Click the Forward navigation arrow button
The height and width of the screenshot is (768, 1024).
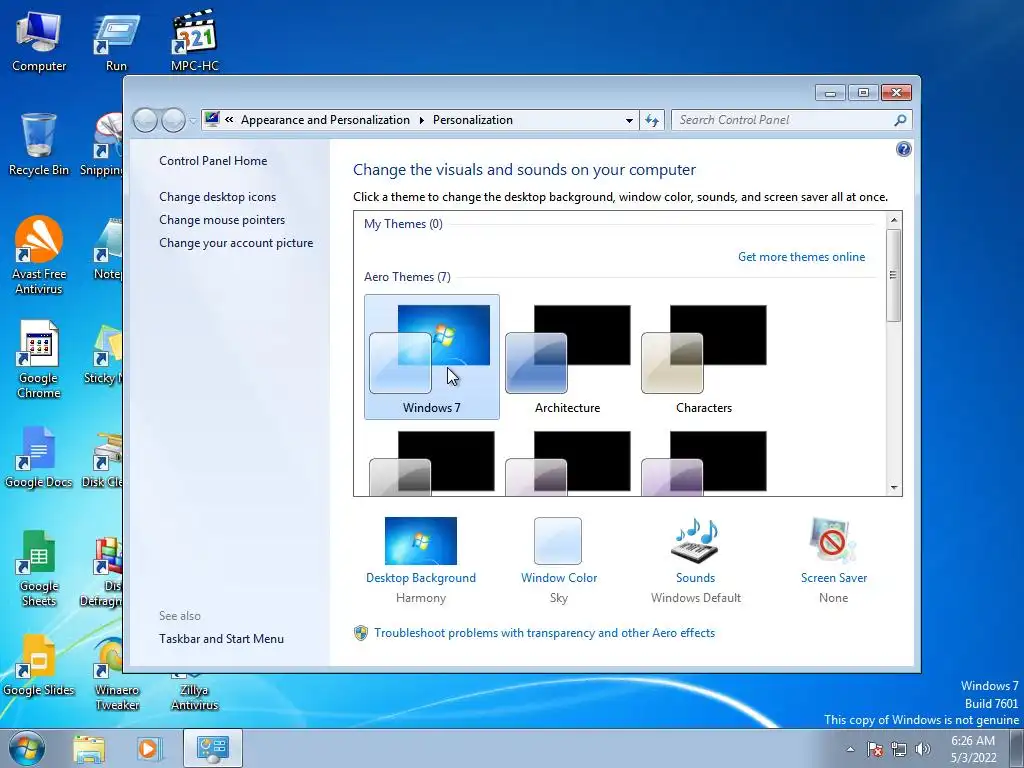(173, 120)
